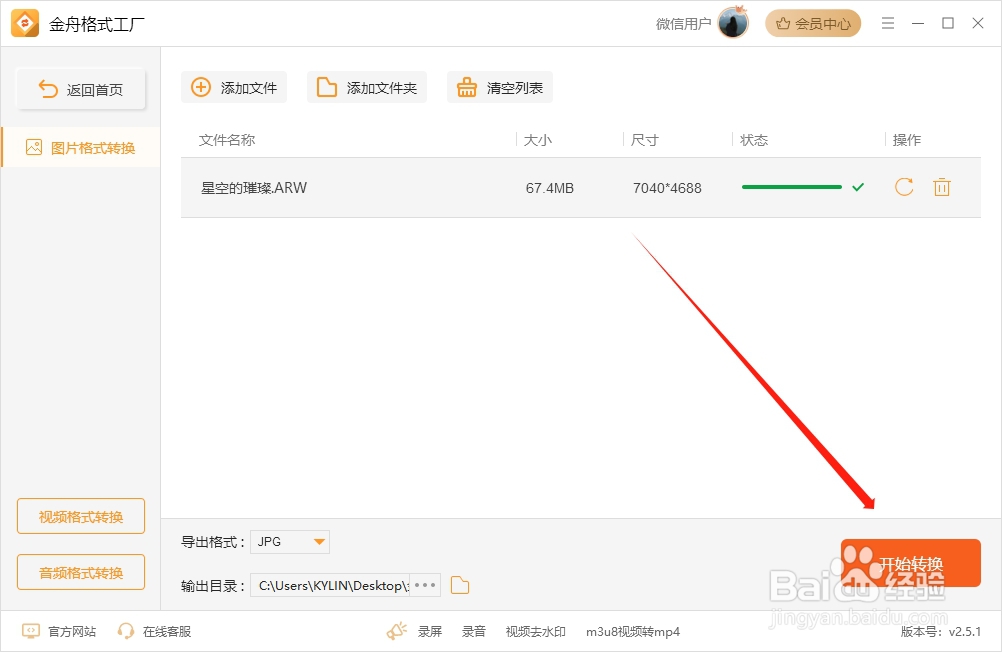1002x652 pixels.
Task: Click the green conversion progress bar
Action: [x=791, y=187]
